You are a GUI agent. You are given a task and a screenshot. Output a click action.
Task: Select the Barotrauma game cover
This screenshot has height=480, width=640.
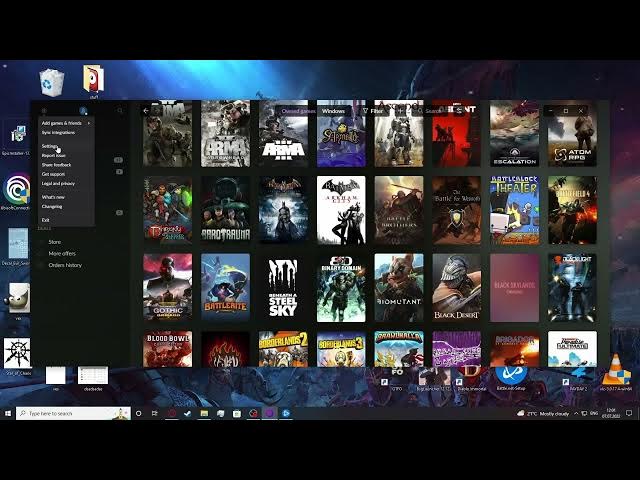click(x=225, y=210)
